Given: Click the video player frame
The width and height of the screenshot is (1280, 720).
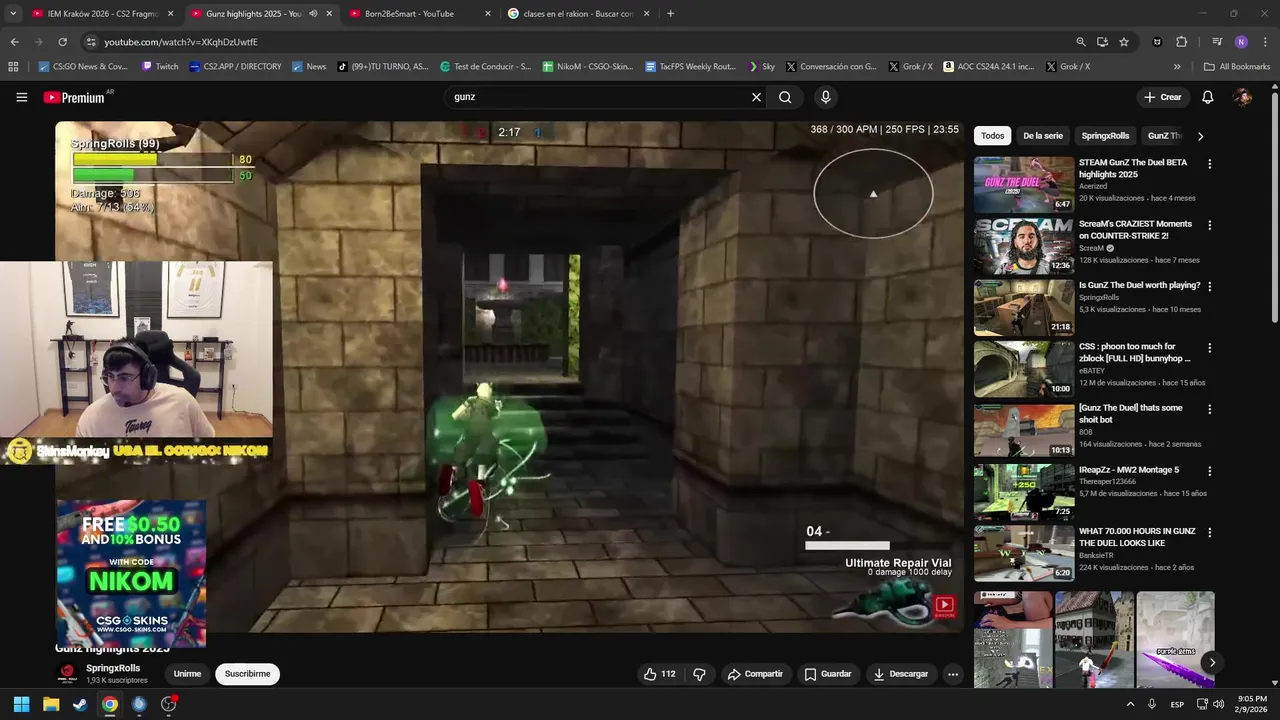Looking at the screenshot, I should click(509, 376).
